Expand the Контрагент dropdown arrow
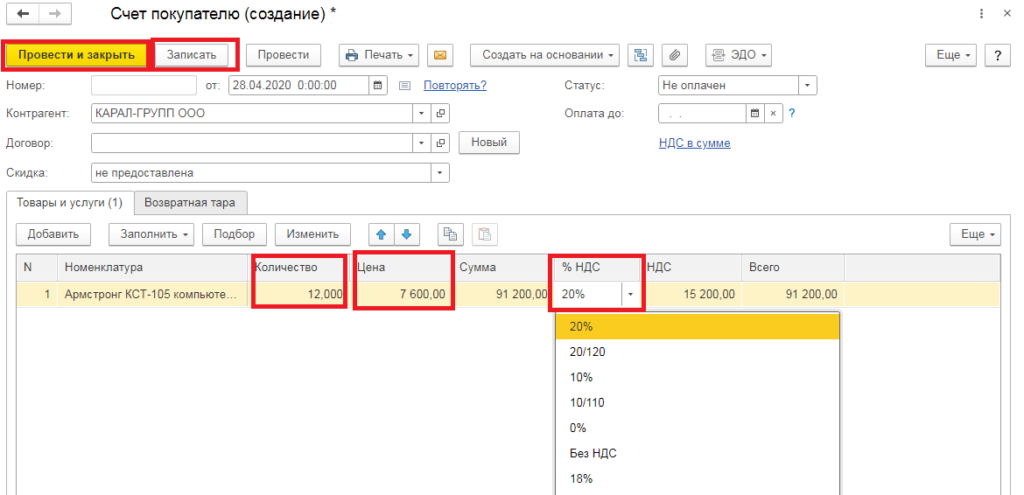The image size is (1024, 495). click(422, 114)
